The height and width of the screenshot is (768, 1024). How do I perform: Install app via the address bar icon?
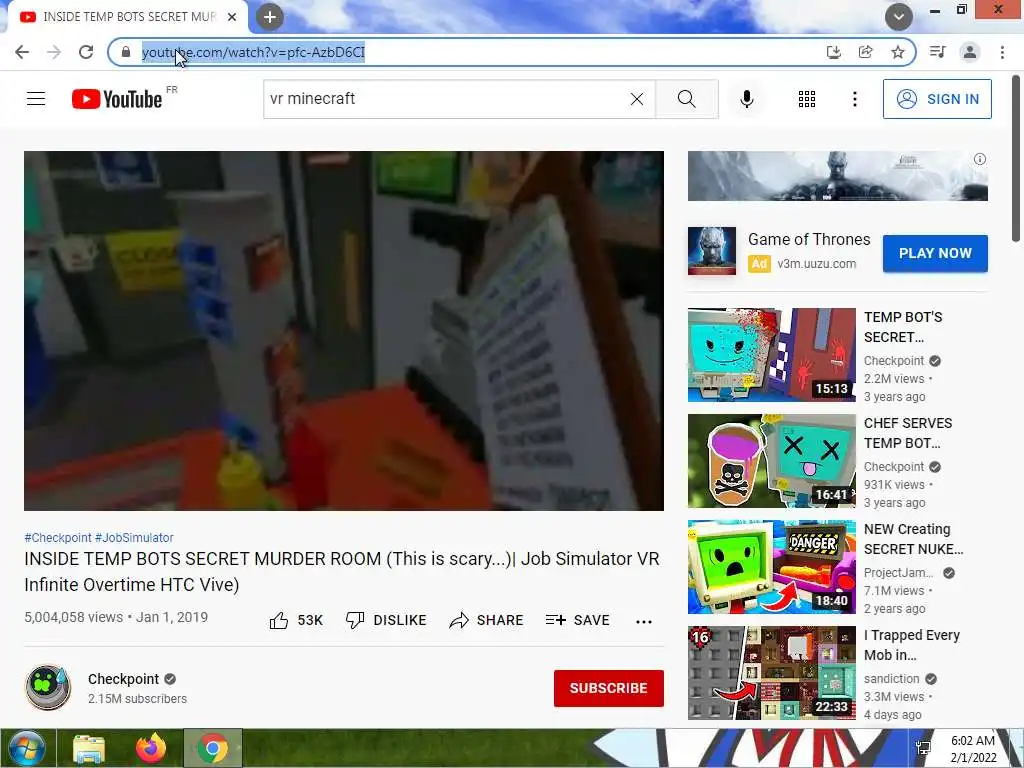click(834, 52)
